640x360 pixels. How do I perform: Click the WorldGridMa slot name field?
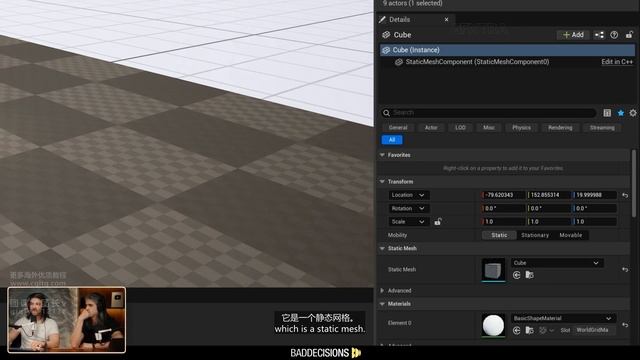pos(594,330)
